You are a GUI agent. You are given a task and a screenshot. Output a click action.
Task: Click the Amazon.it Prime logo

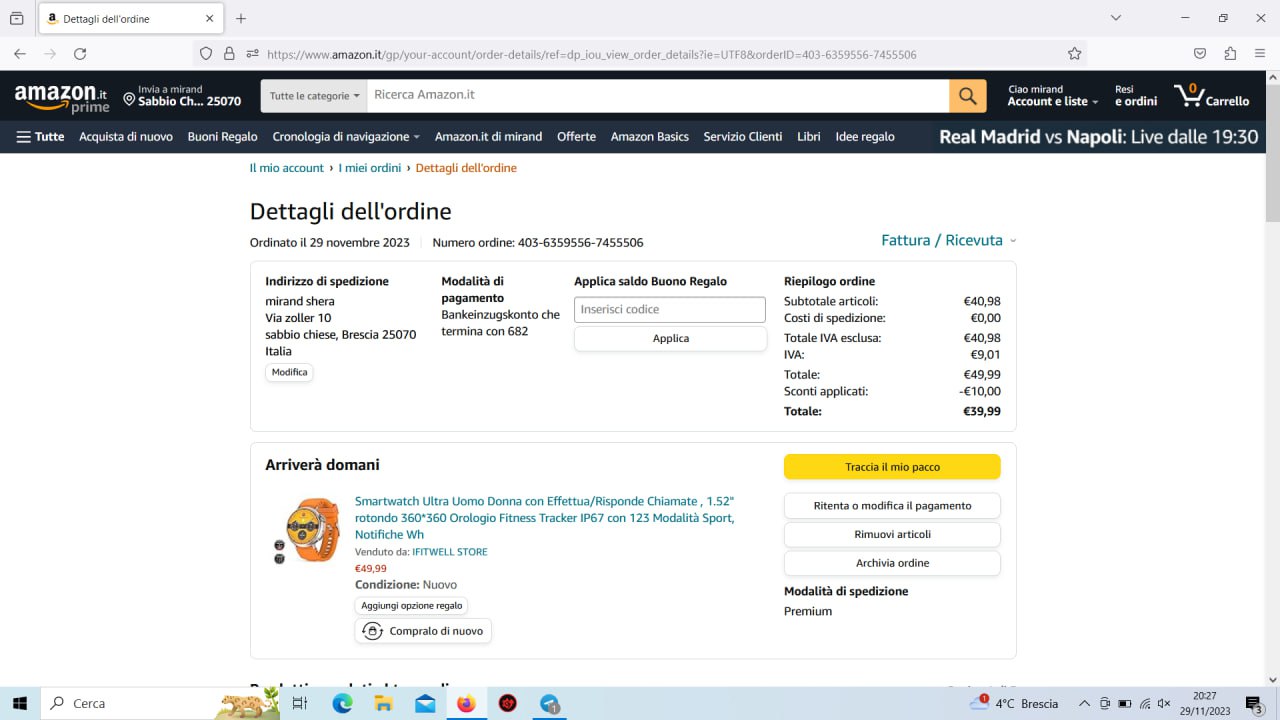[x=62, y=98]
